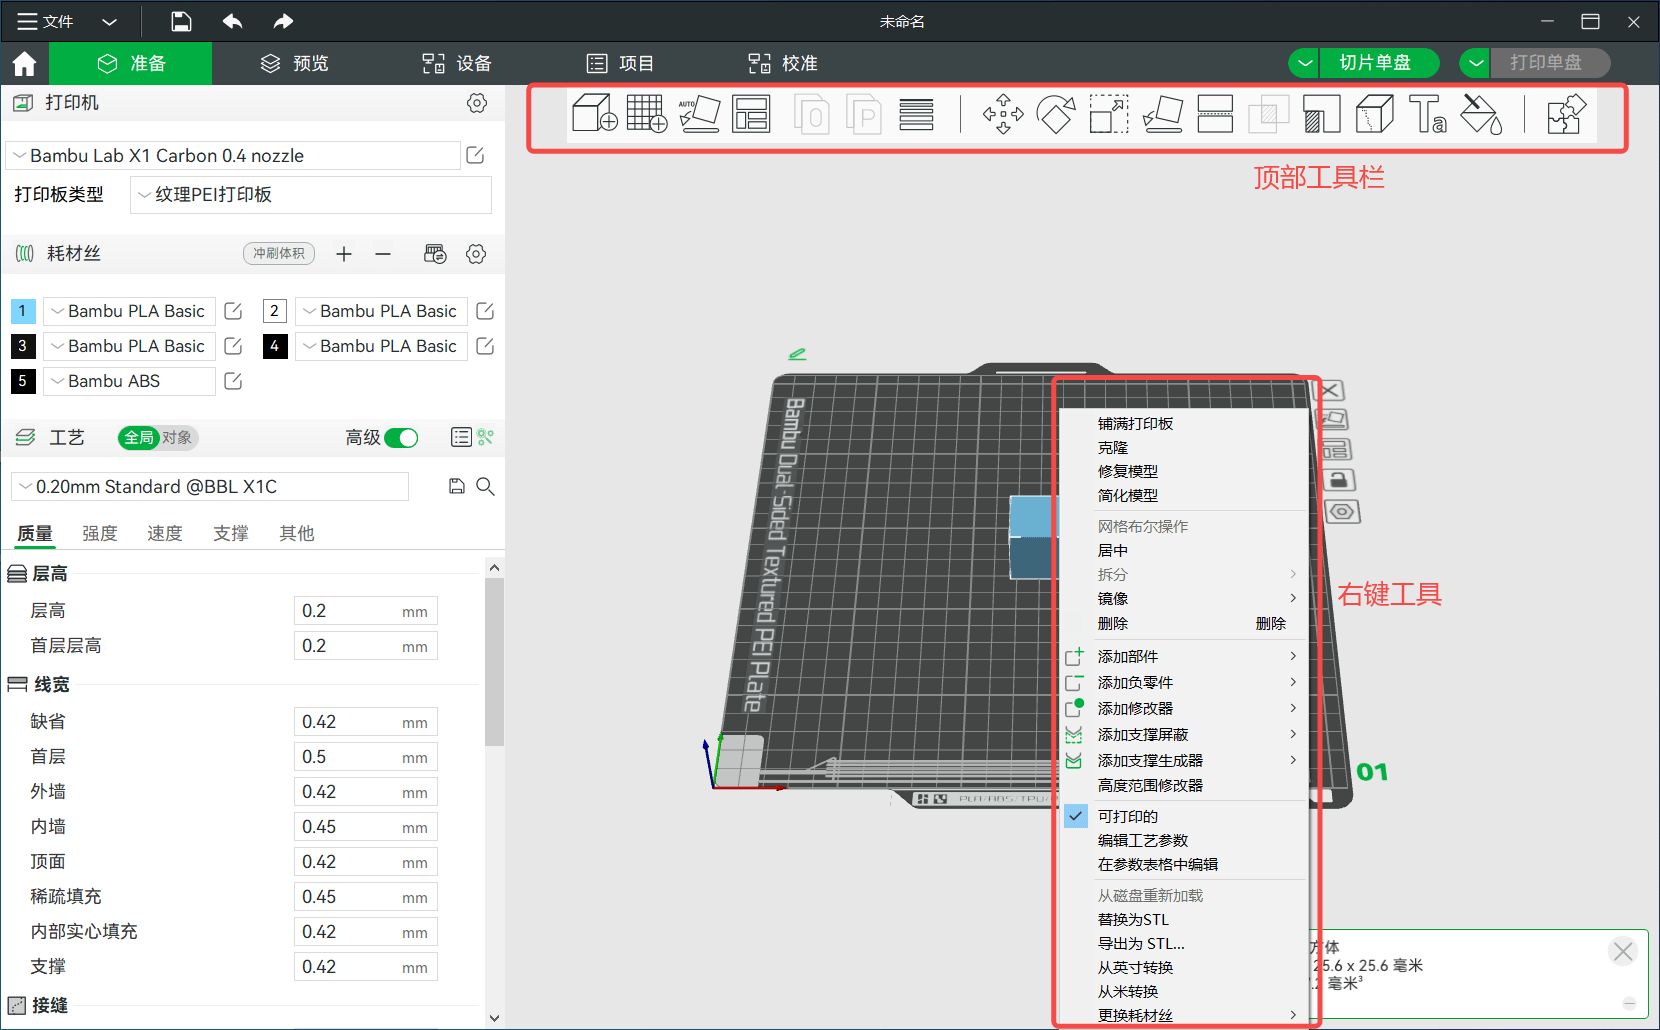The height and width of the screenshot is (1030, 1660).
Task: Click the filament 1 blue color swatch
Action: tap(23, 311)
